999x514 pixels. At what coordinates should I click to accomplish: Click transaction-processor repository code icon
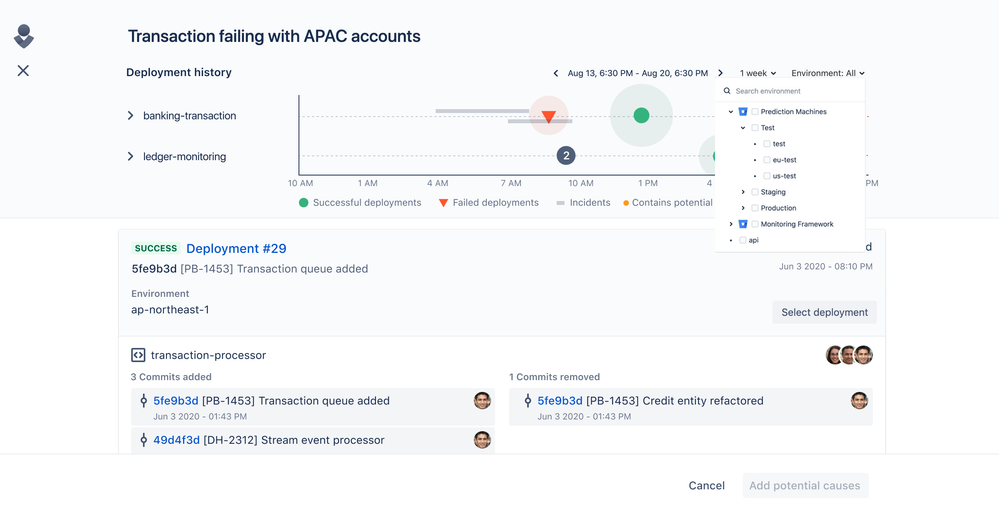pos(138,355)
